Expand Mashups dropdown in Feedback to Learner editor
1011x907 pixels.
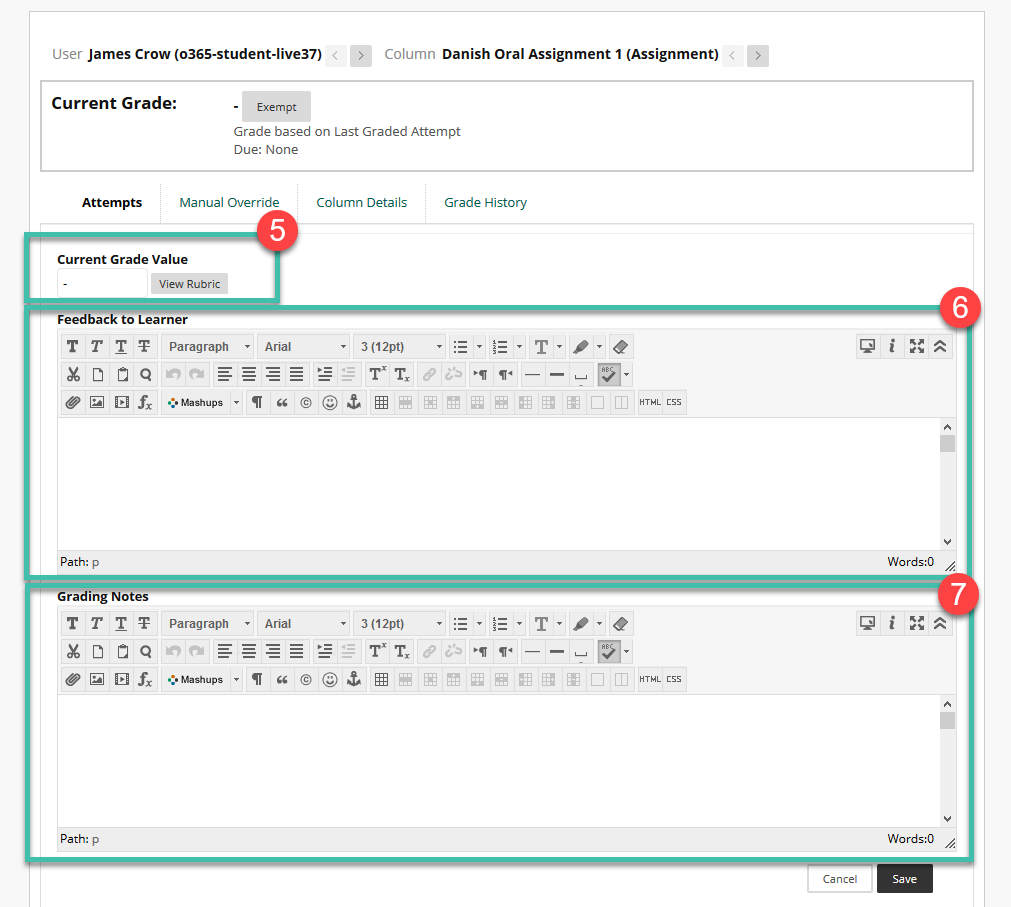[x=237, y=402]
